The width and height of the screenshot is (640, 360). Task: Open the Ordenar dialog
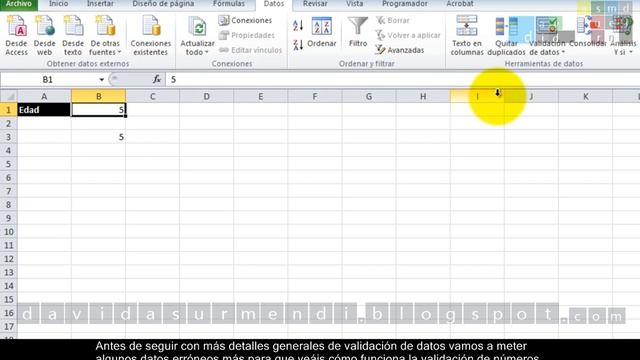(322, 33)
